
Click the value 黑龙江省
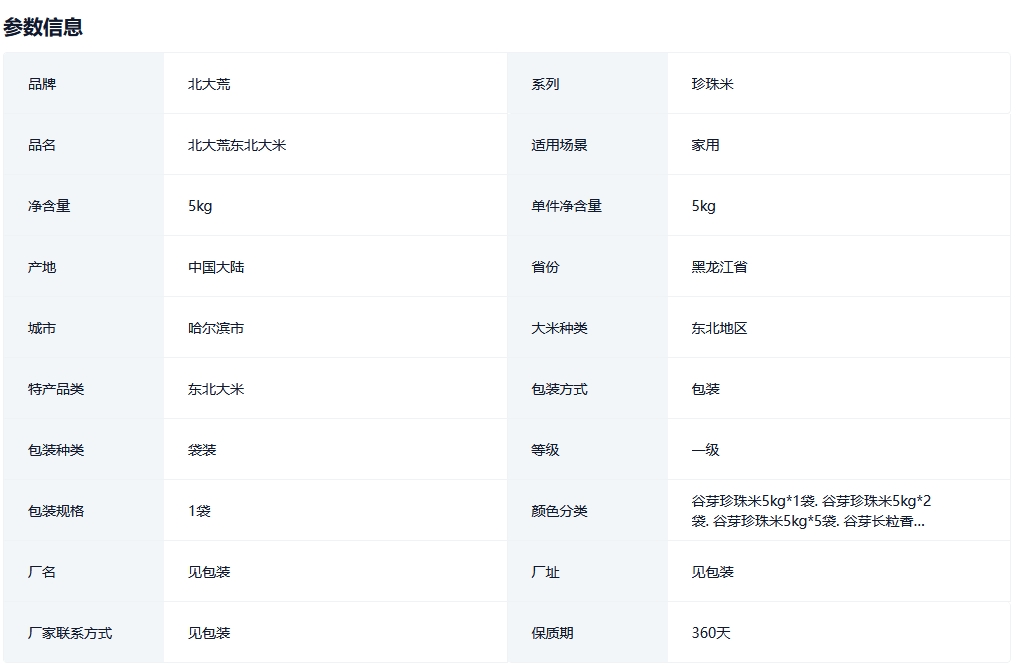click(719, 267)
